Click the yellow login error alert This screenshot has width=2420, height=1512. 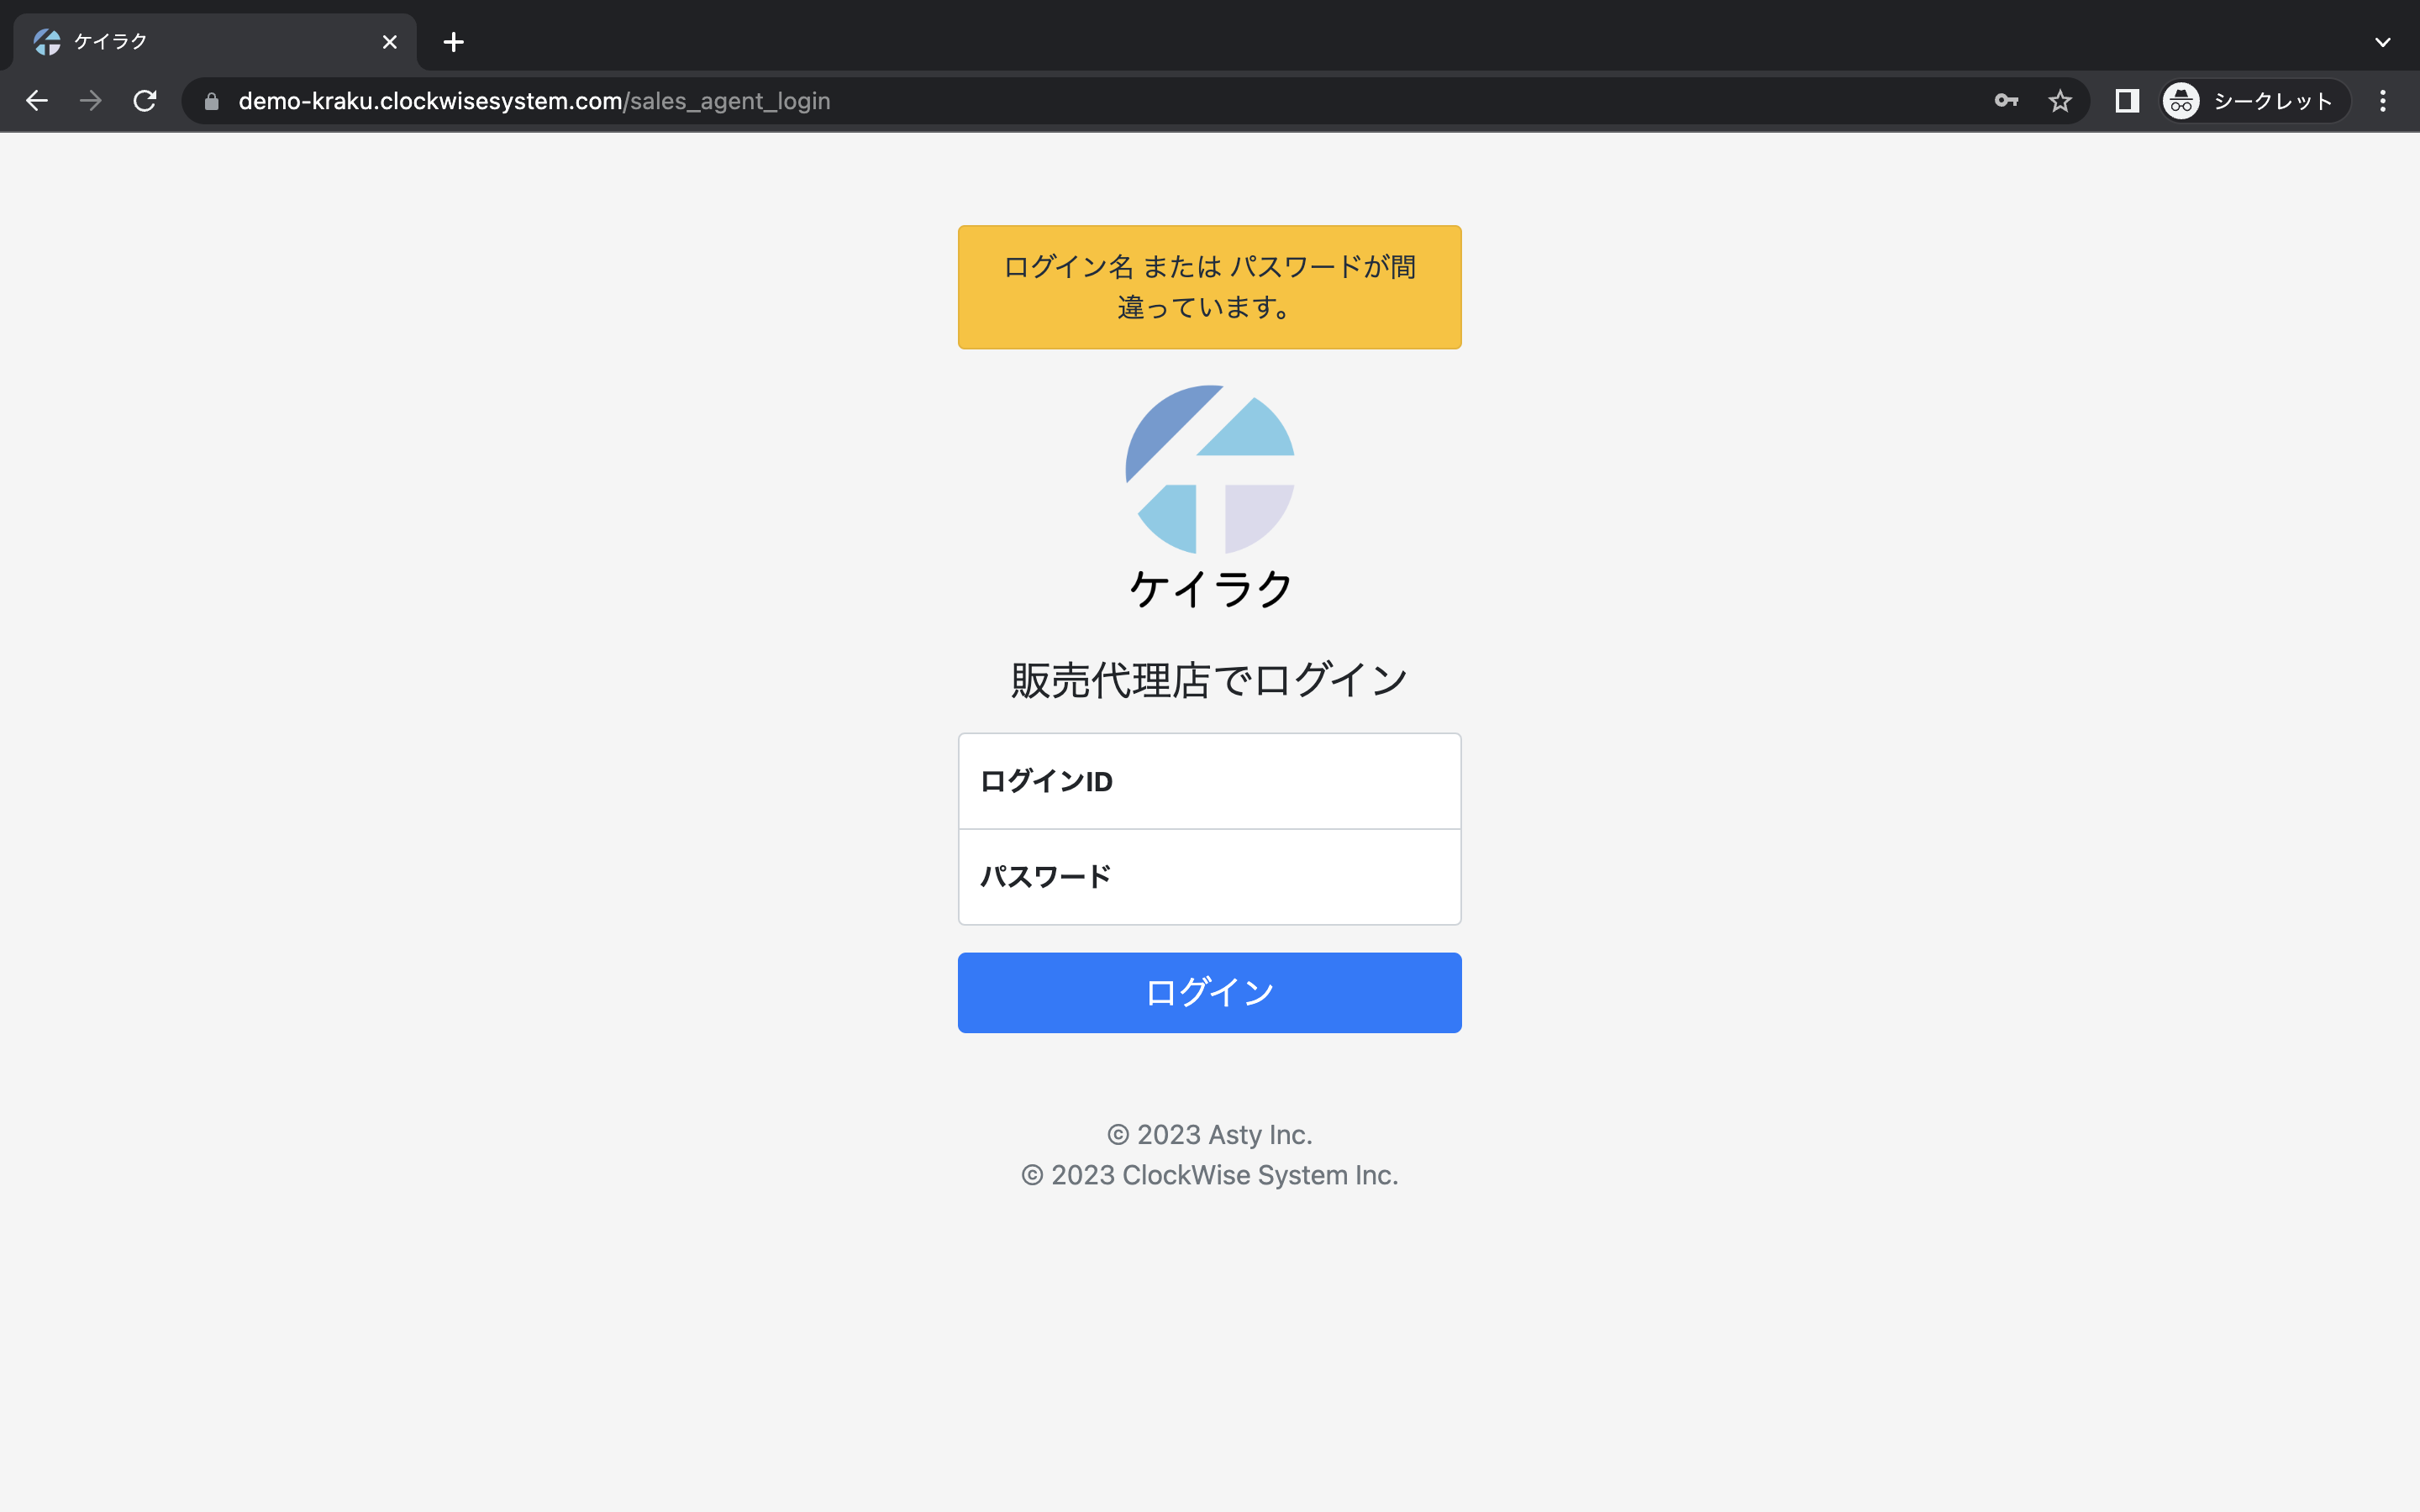pos(1209,287)
